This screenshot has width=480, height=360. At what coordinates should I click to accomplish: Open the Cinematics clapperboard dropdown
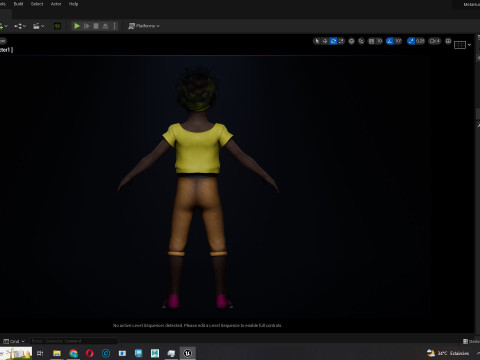39,26
